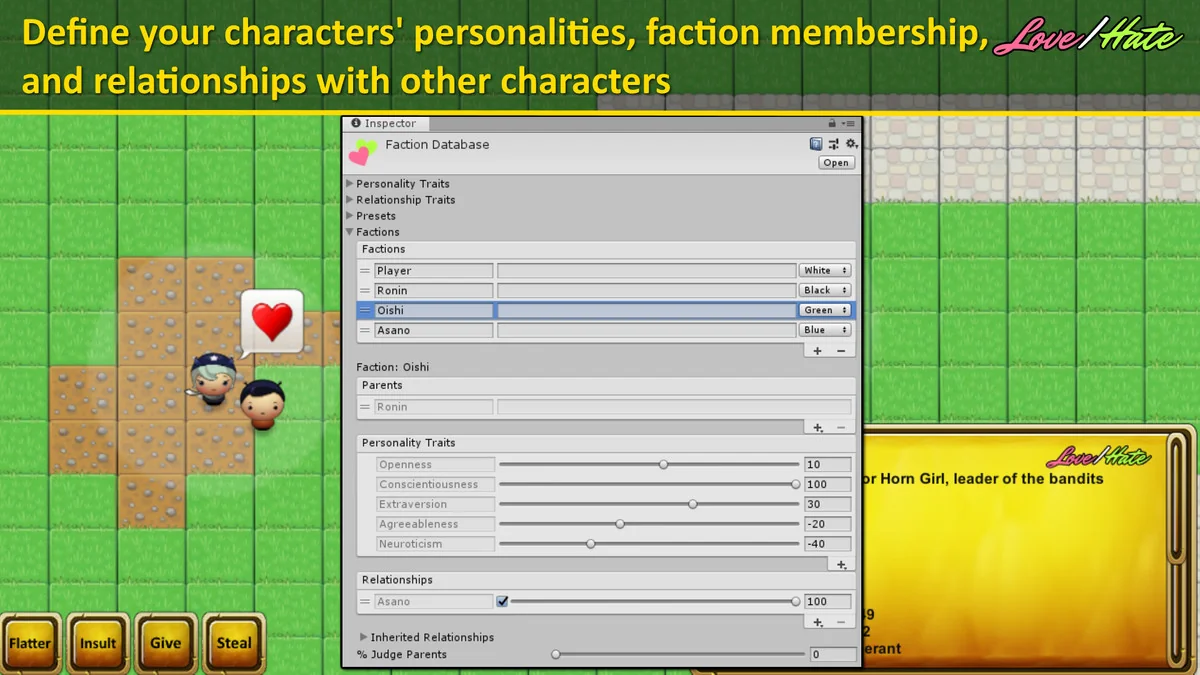Expand Inherited Relationships section
Viewport: 1200px width, 675px height.
[x=363, y=637]
